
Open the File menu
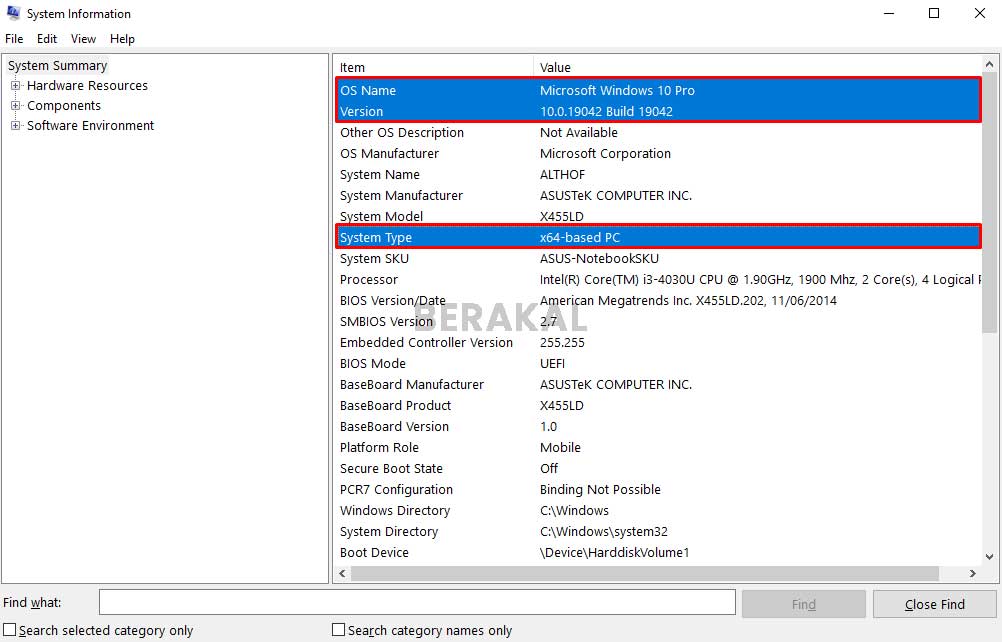[x=14, y=39]
